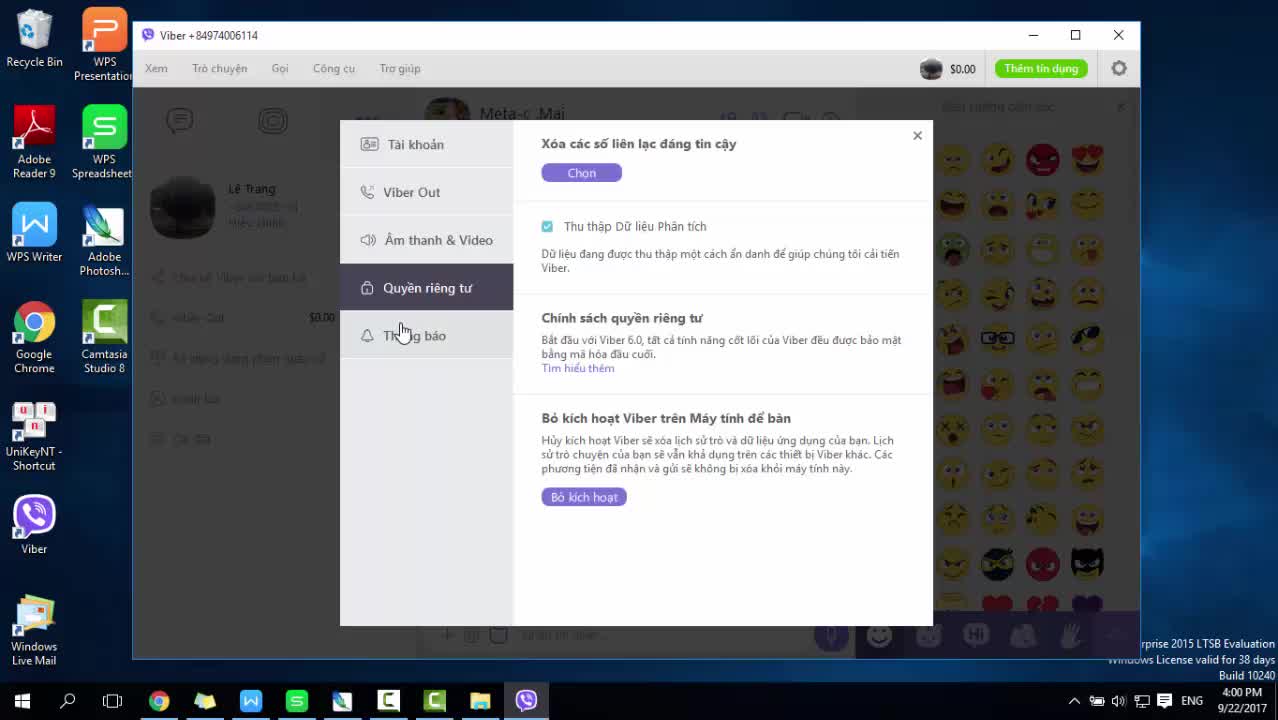
Task: Select Google Chrome desktop icon
Action: (x=34, y=337)
